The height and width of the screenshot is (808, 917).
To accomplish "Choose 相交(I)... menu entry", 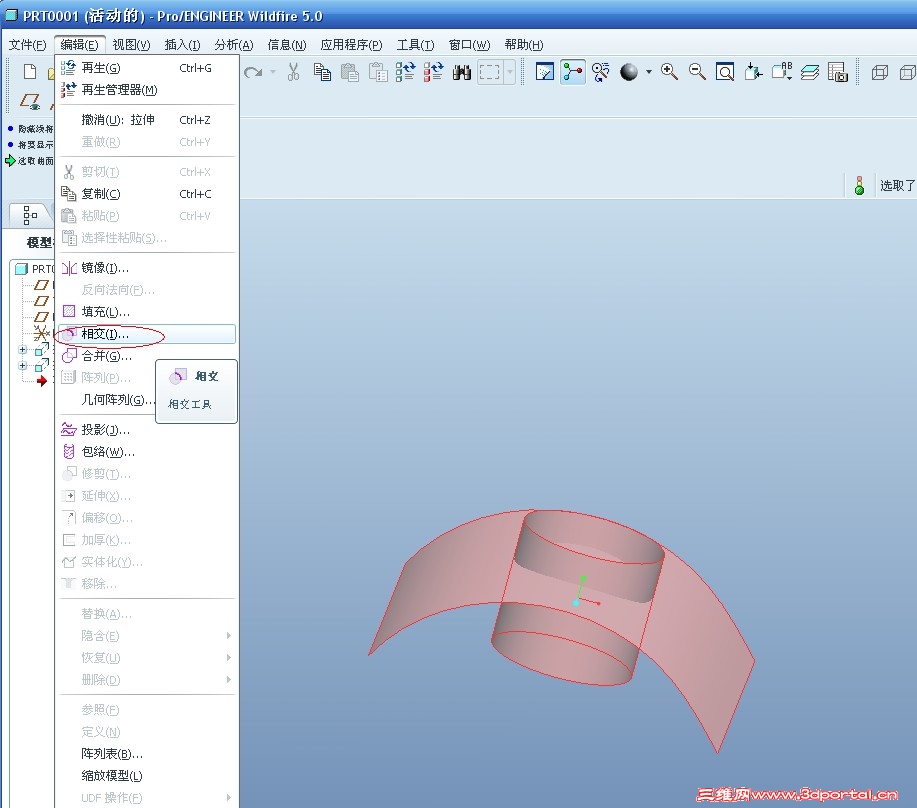I will pos(147,334).
